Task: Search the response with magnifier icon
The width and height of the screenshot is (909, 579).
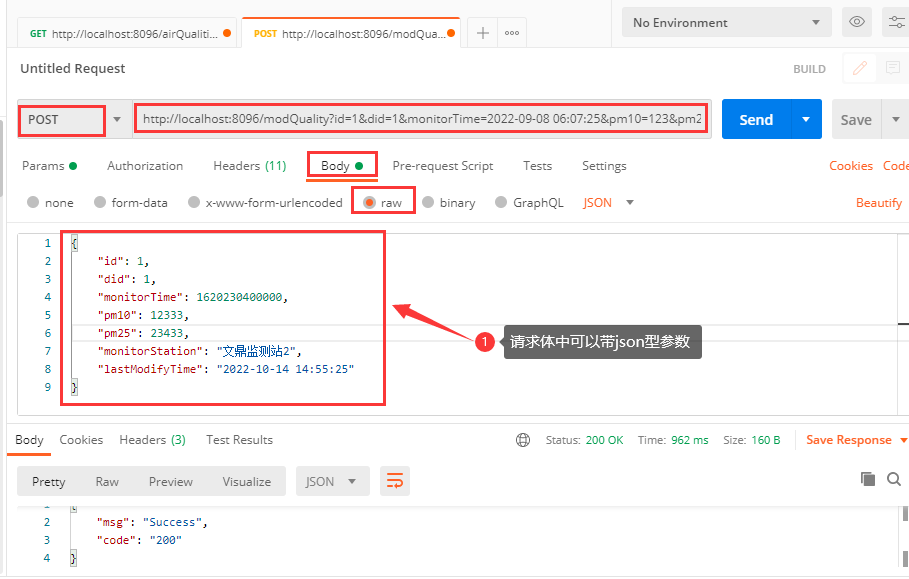Action: [x=894, y=480]
